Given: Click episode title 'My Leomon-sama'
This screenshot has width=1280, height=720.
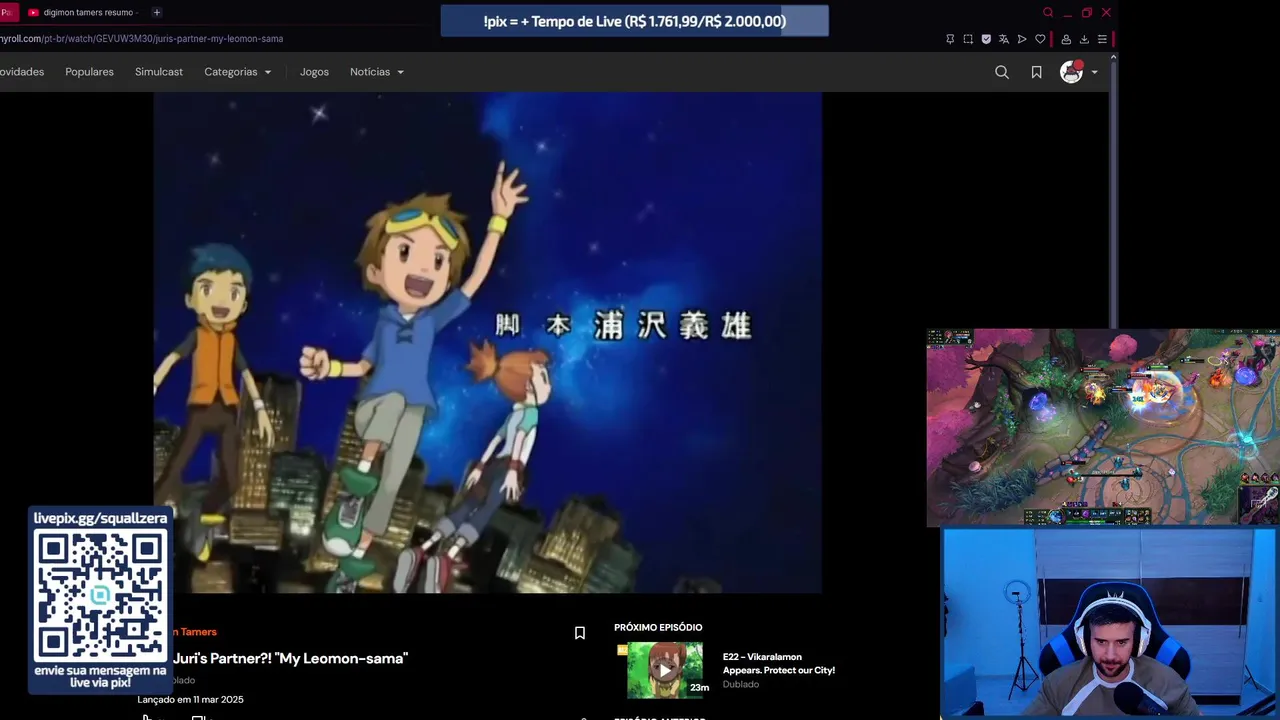Looking at the screenshot, I should click(291, 658).
